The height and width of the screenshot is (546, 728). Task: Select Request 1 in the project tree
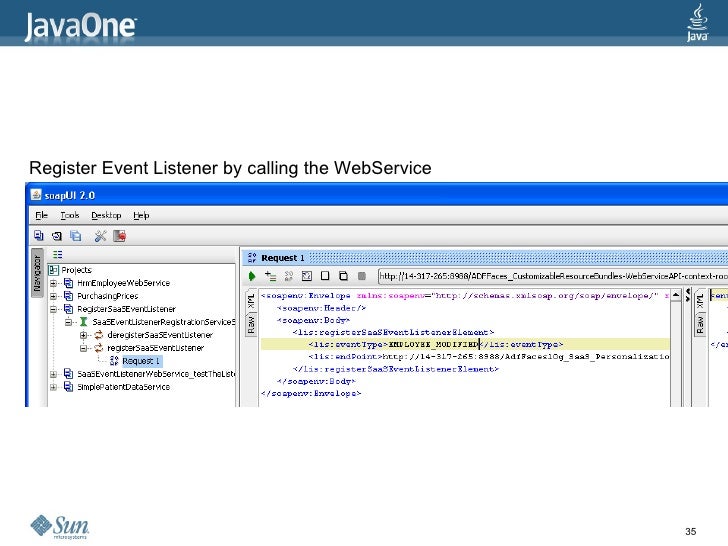click(x=141, y=360)
